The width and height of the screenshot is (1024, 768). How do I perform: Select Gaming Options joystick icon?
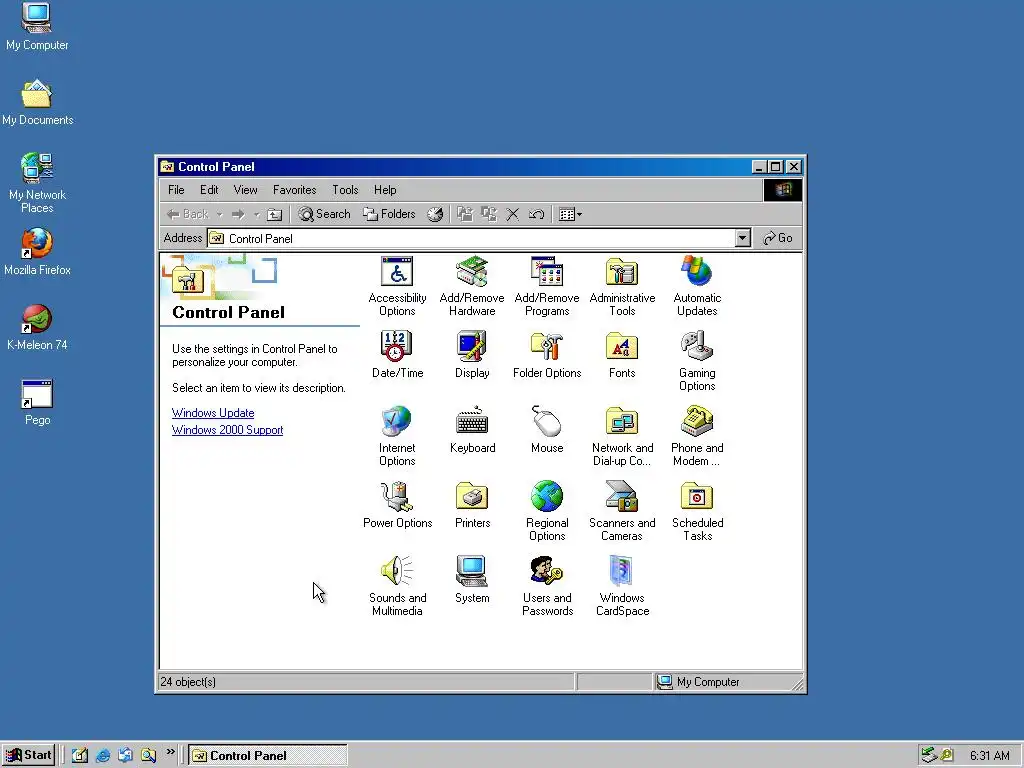coord(697,360)
